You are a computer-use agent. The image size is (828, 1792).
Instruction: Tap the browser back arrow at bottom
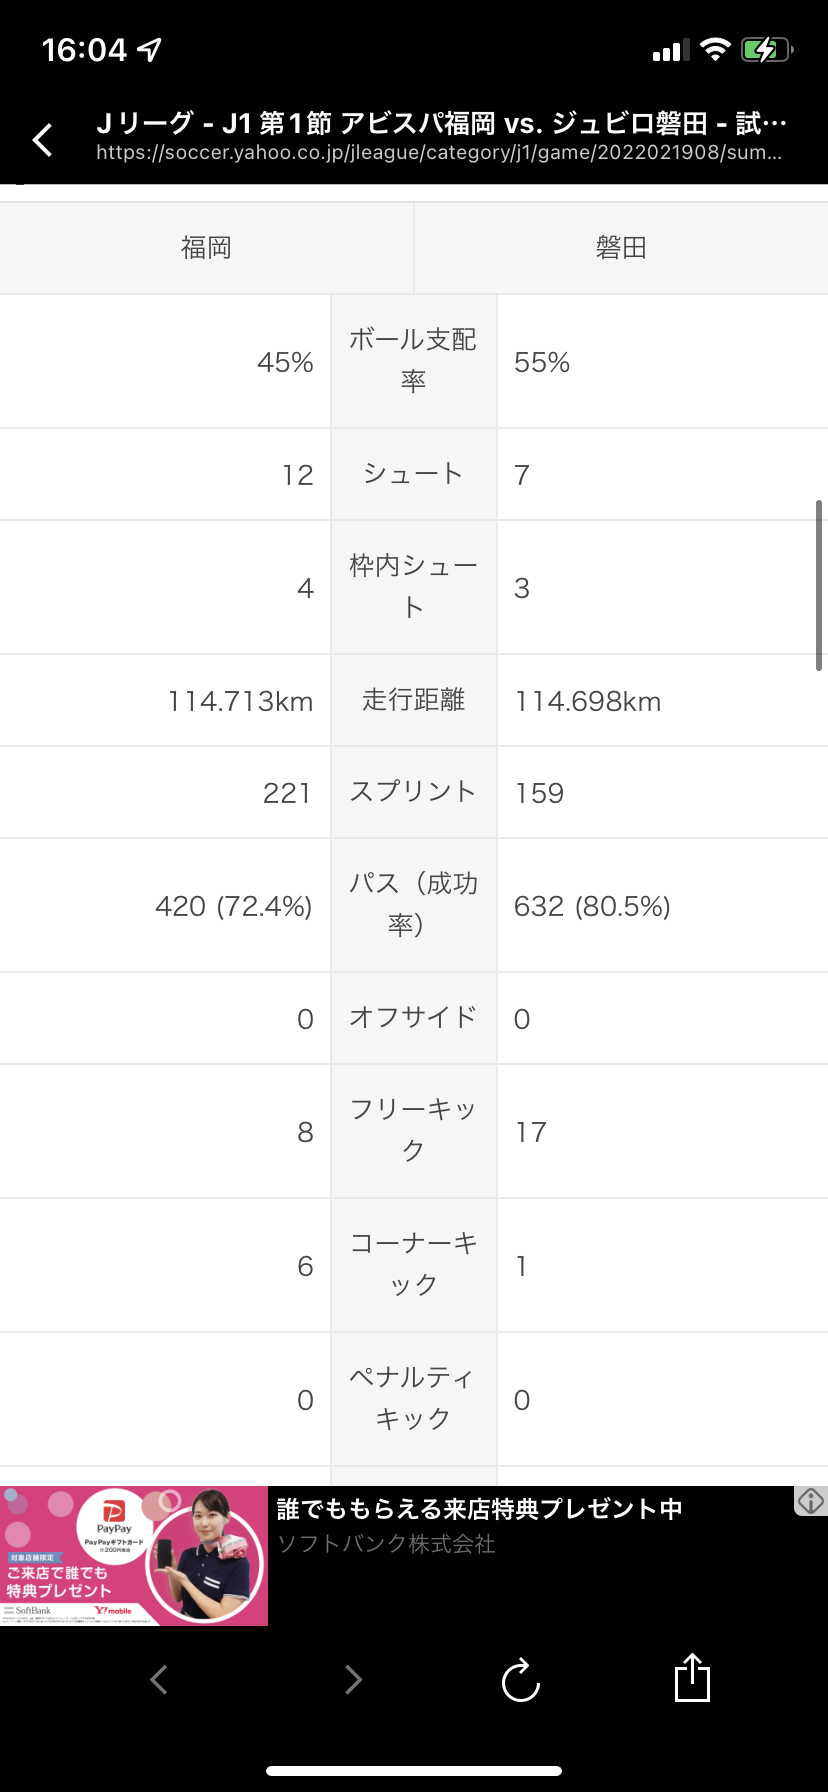(x=159, y=1679)
